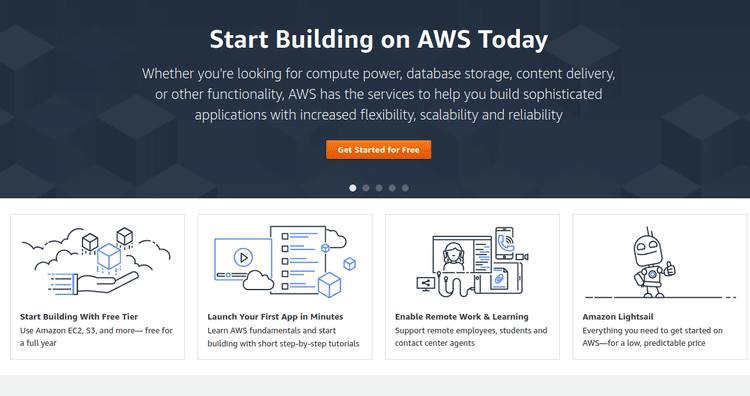750x396 pixels.
Task: Select the third carousel slide dot
Action: [x=379, y=188]
